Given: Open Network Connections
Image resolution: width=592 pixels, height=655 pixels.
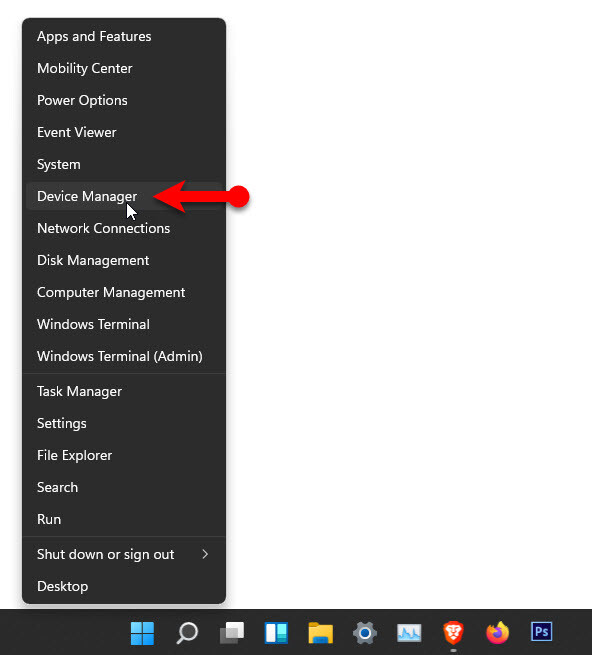Looking at the screenshot, I should (124, 228).
